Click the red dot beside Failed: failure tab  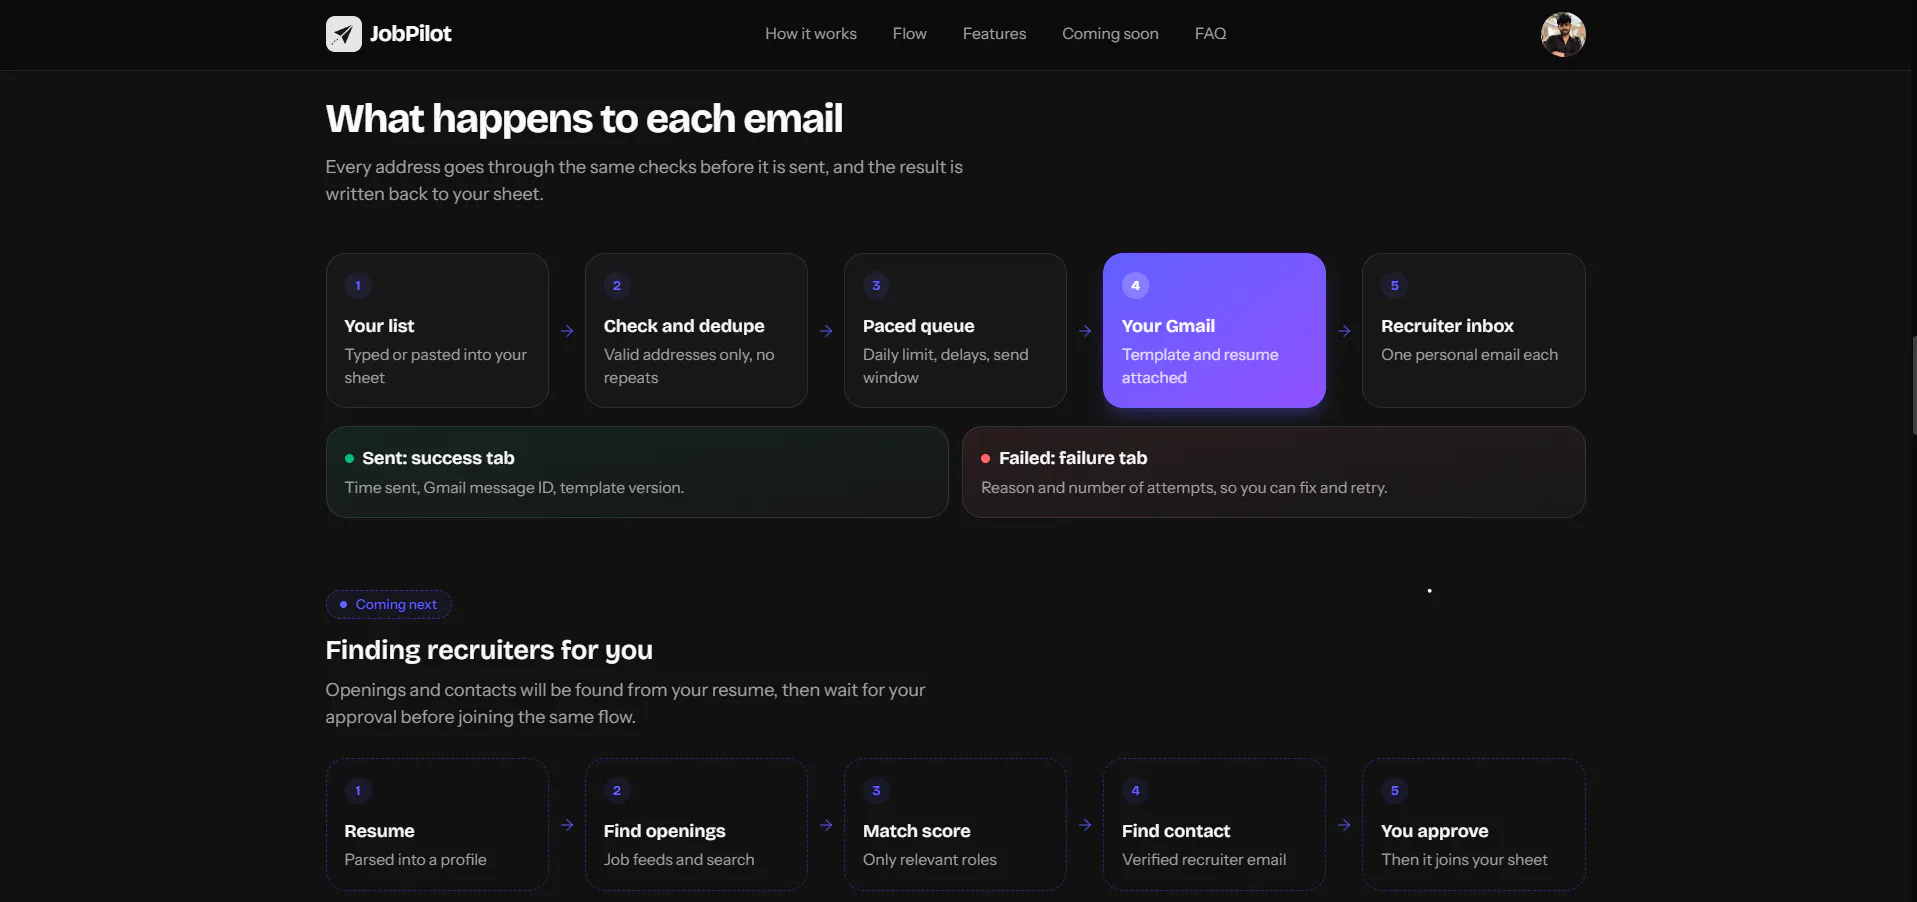(x=985, y=459)
